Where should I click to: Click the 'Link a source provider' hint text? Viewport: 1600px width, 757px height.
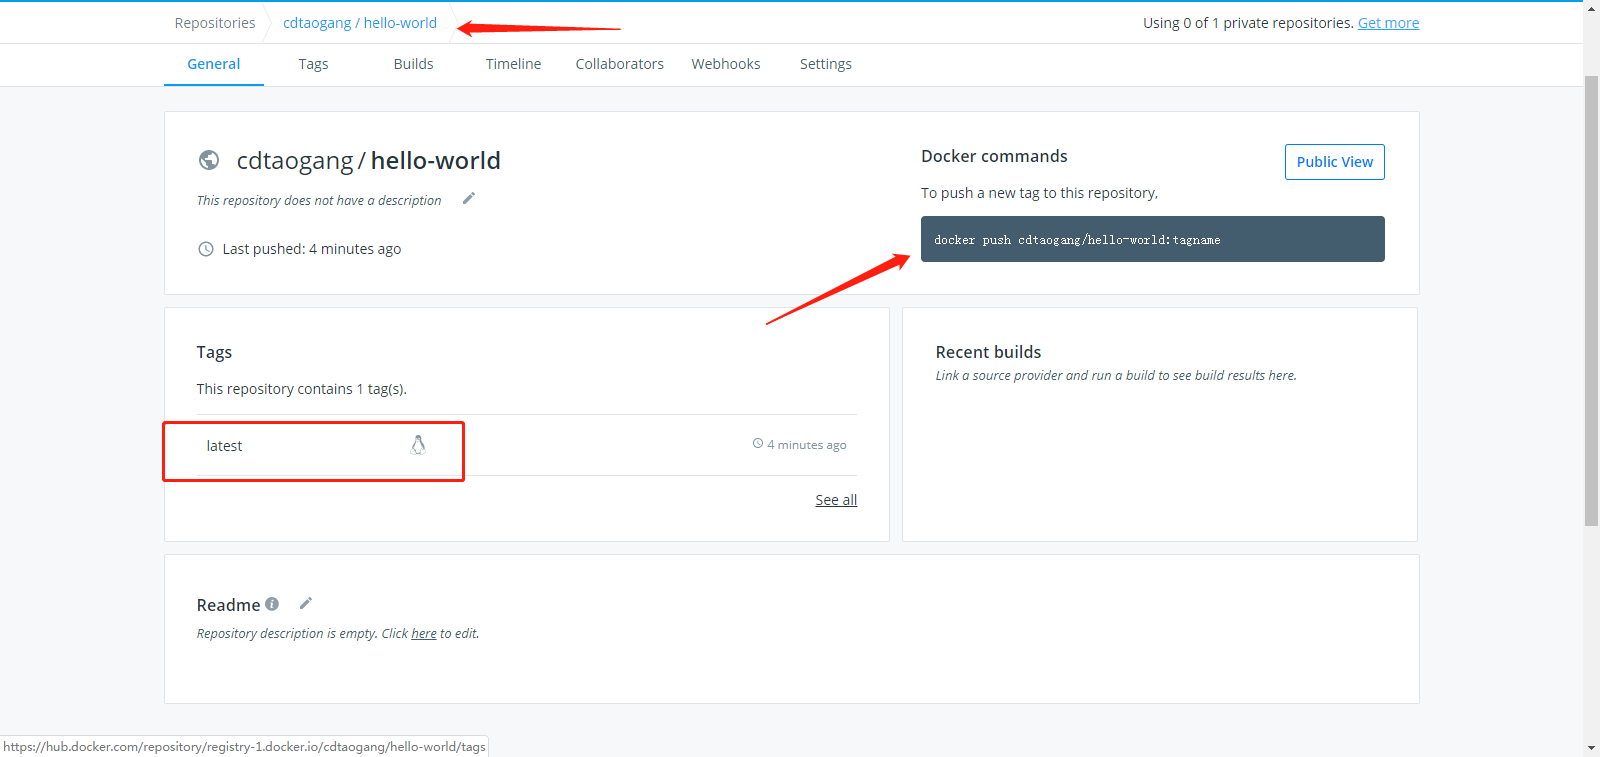[x=1116, y=376]
